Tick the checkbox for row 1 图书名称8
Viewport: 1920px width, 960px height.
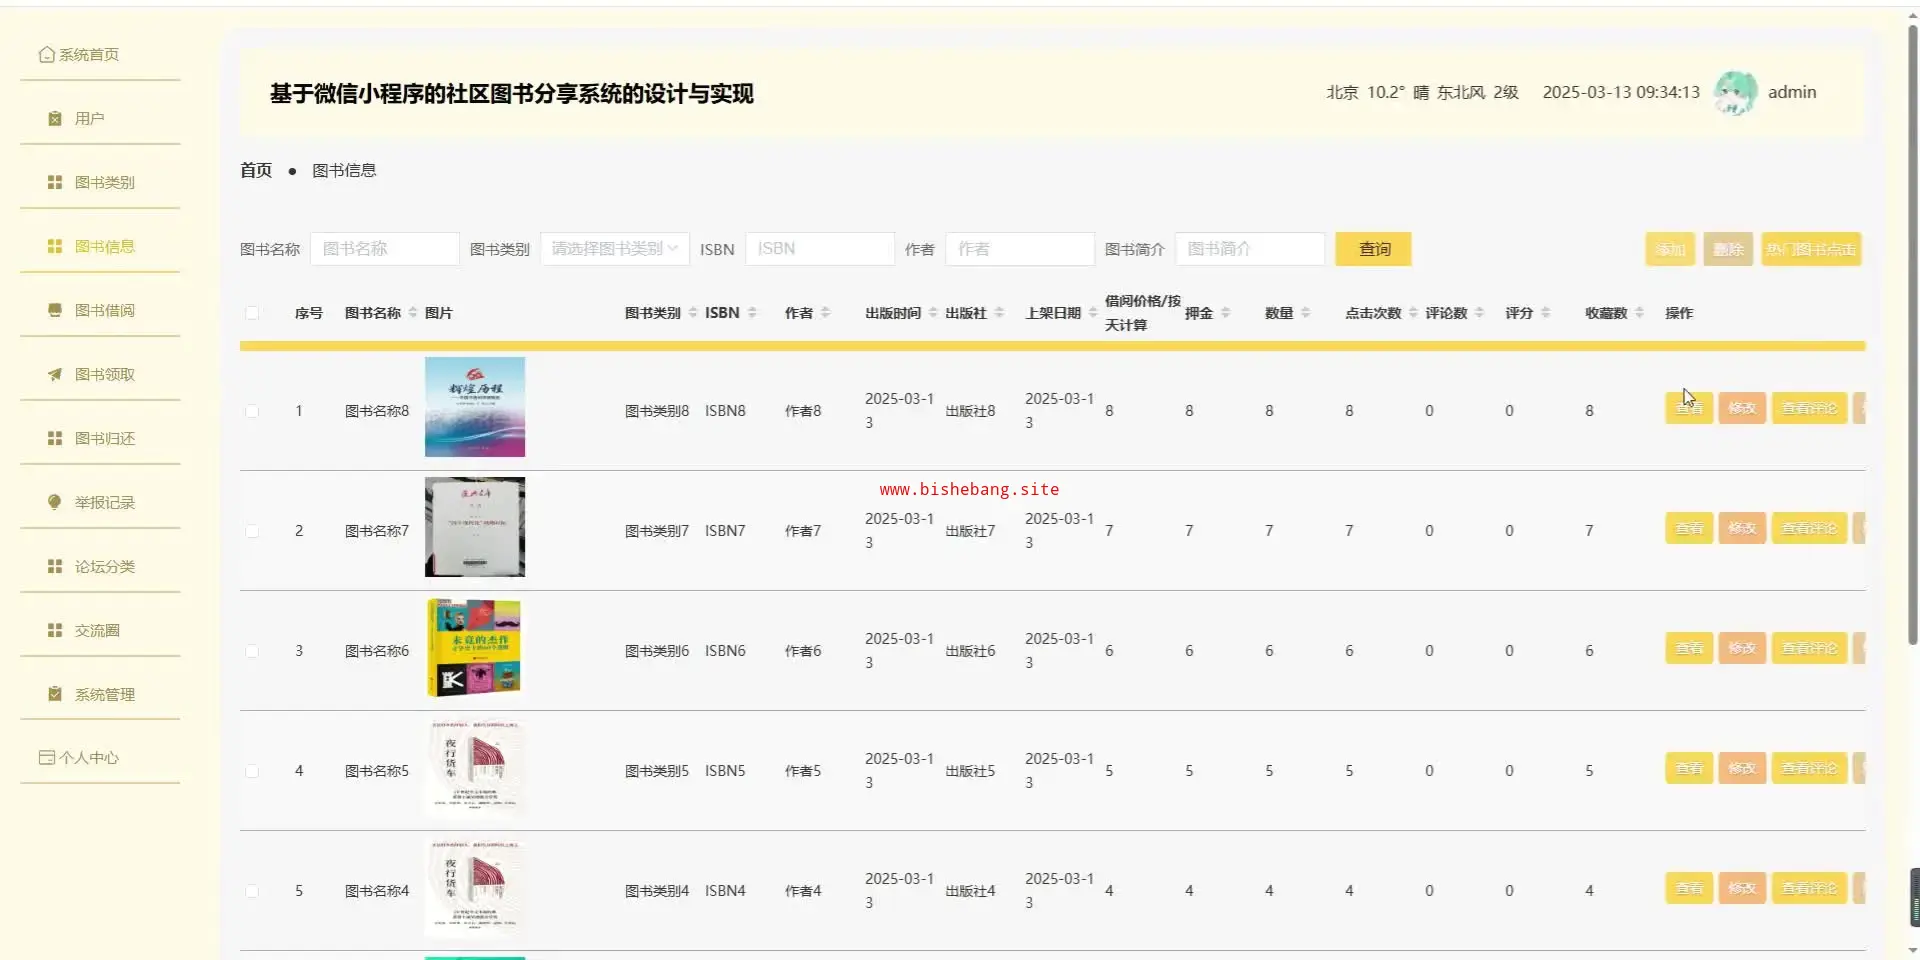(252, 411)
